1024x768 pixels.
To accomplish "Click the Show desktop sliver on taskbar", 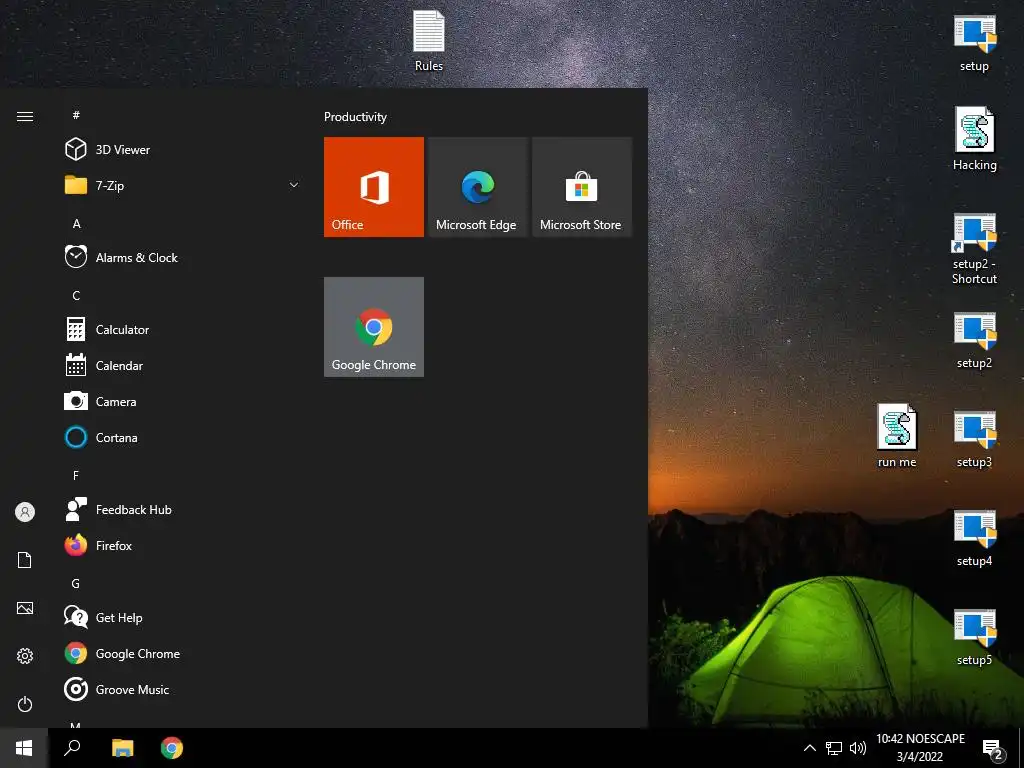I will 1021,748.
